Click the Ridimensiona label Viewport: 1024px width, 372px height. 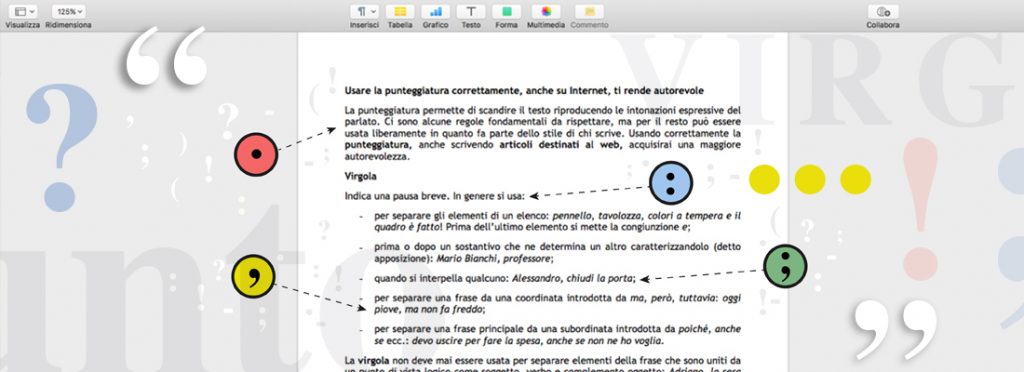(69, 25)
